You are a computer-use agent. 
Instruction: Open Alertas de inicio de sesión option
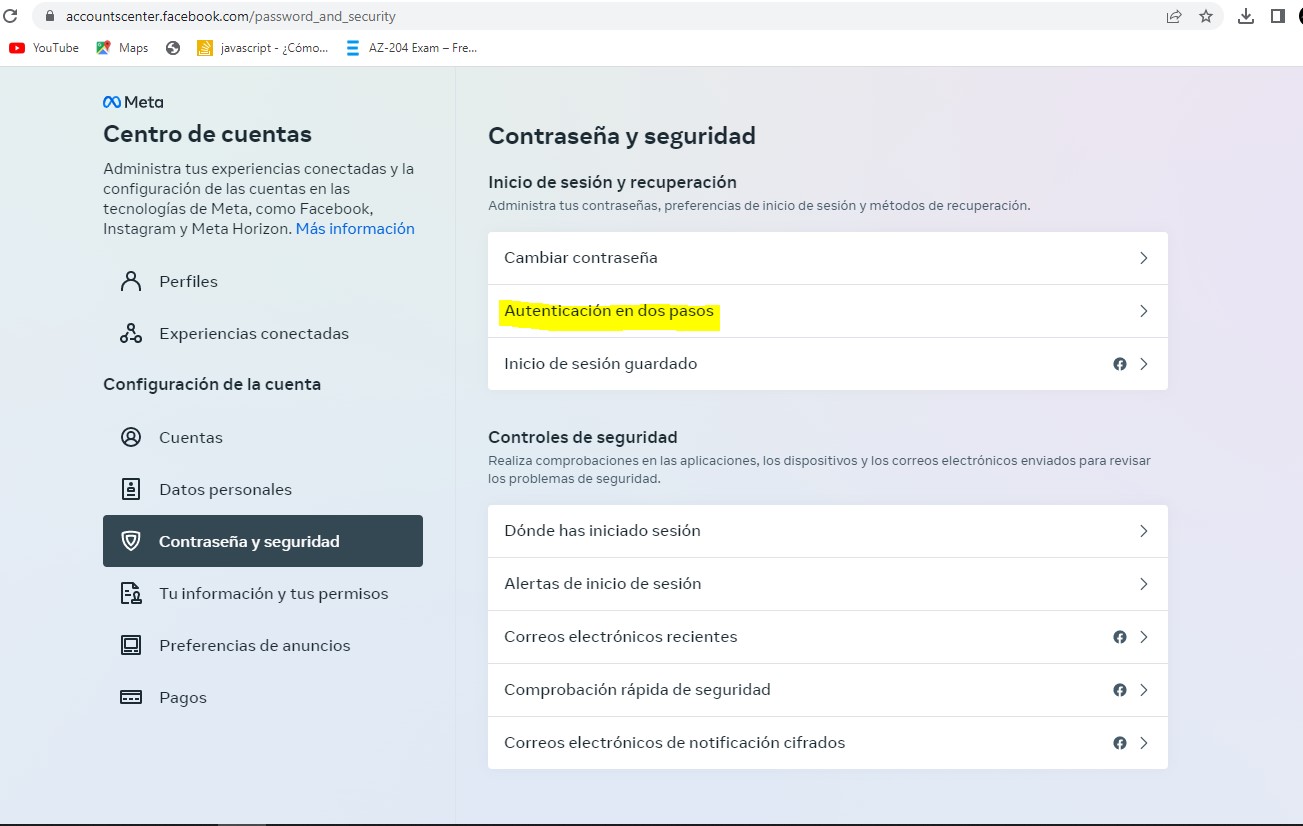[x=828, y=584]
